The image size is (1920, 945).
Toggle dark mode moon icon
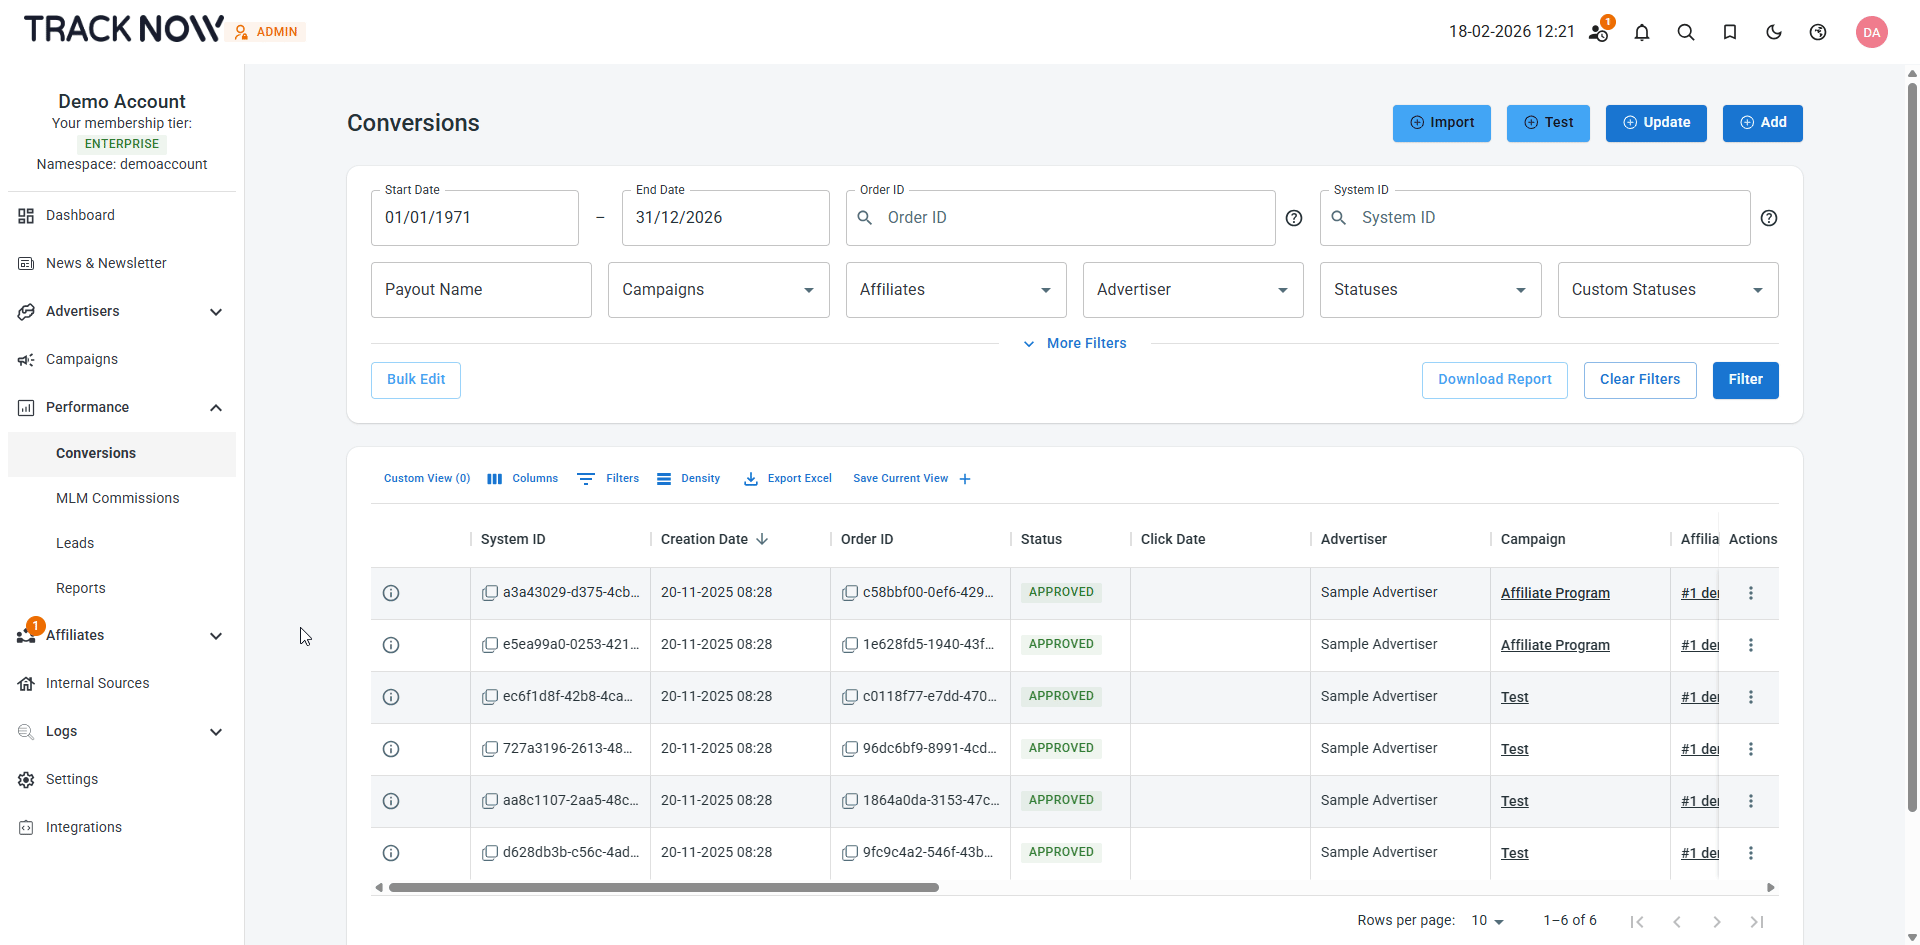pos(1774,32)
